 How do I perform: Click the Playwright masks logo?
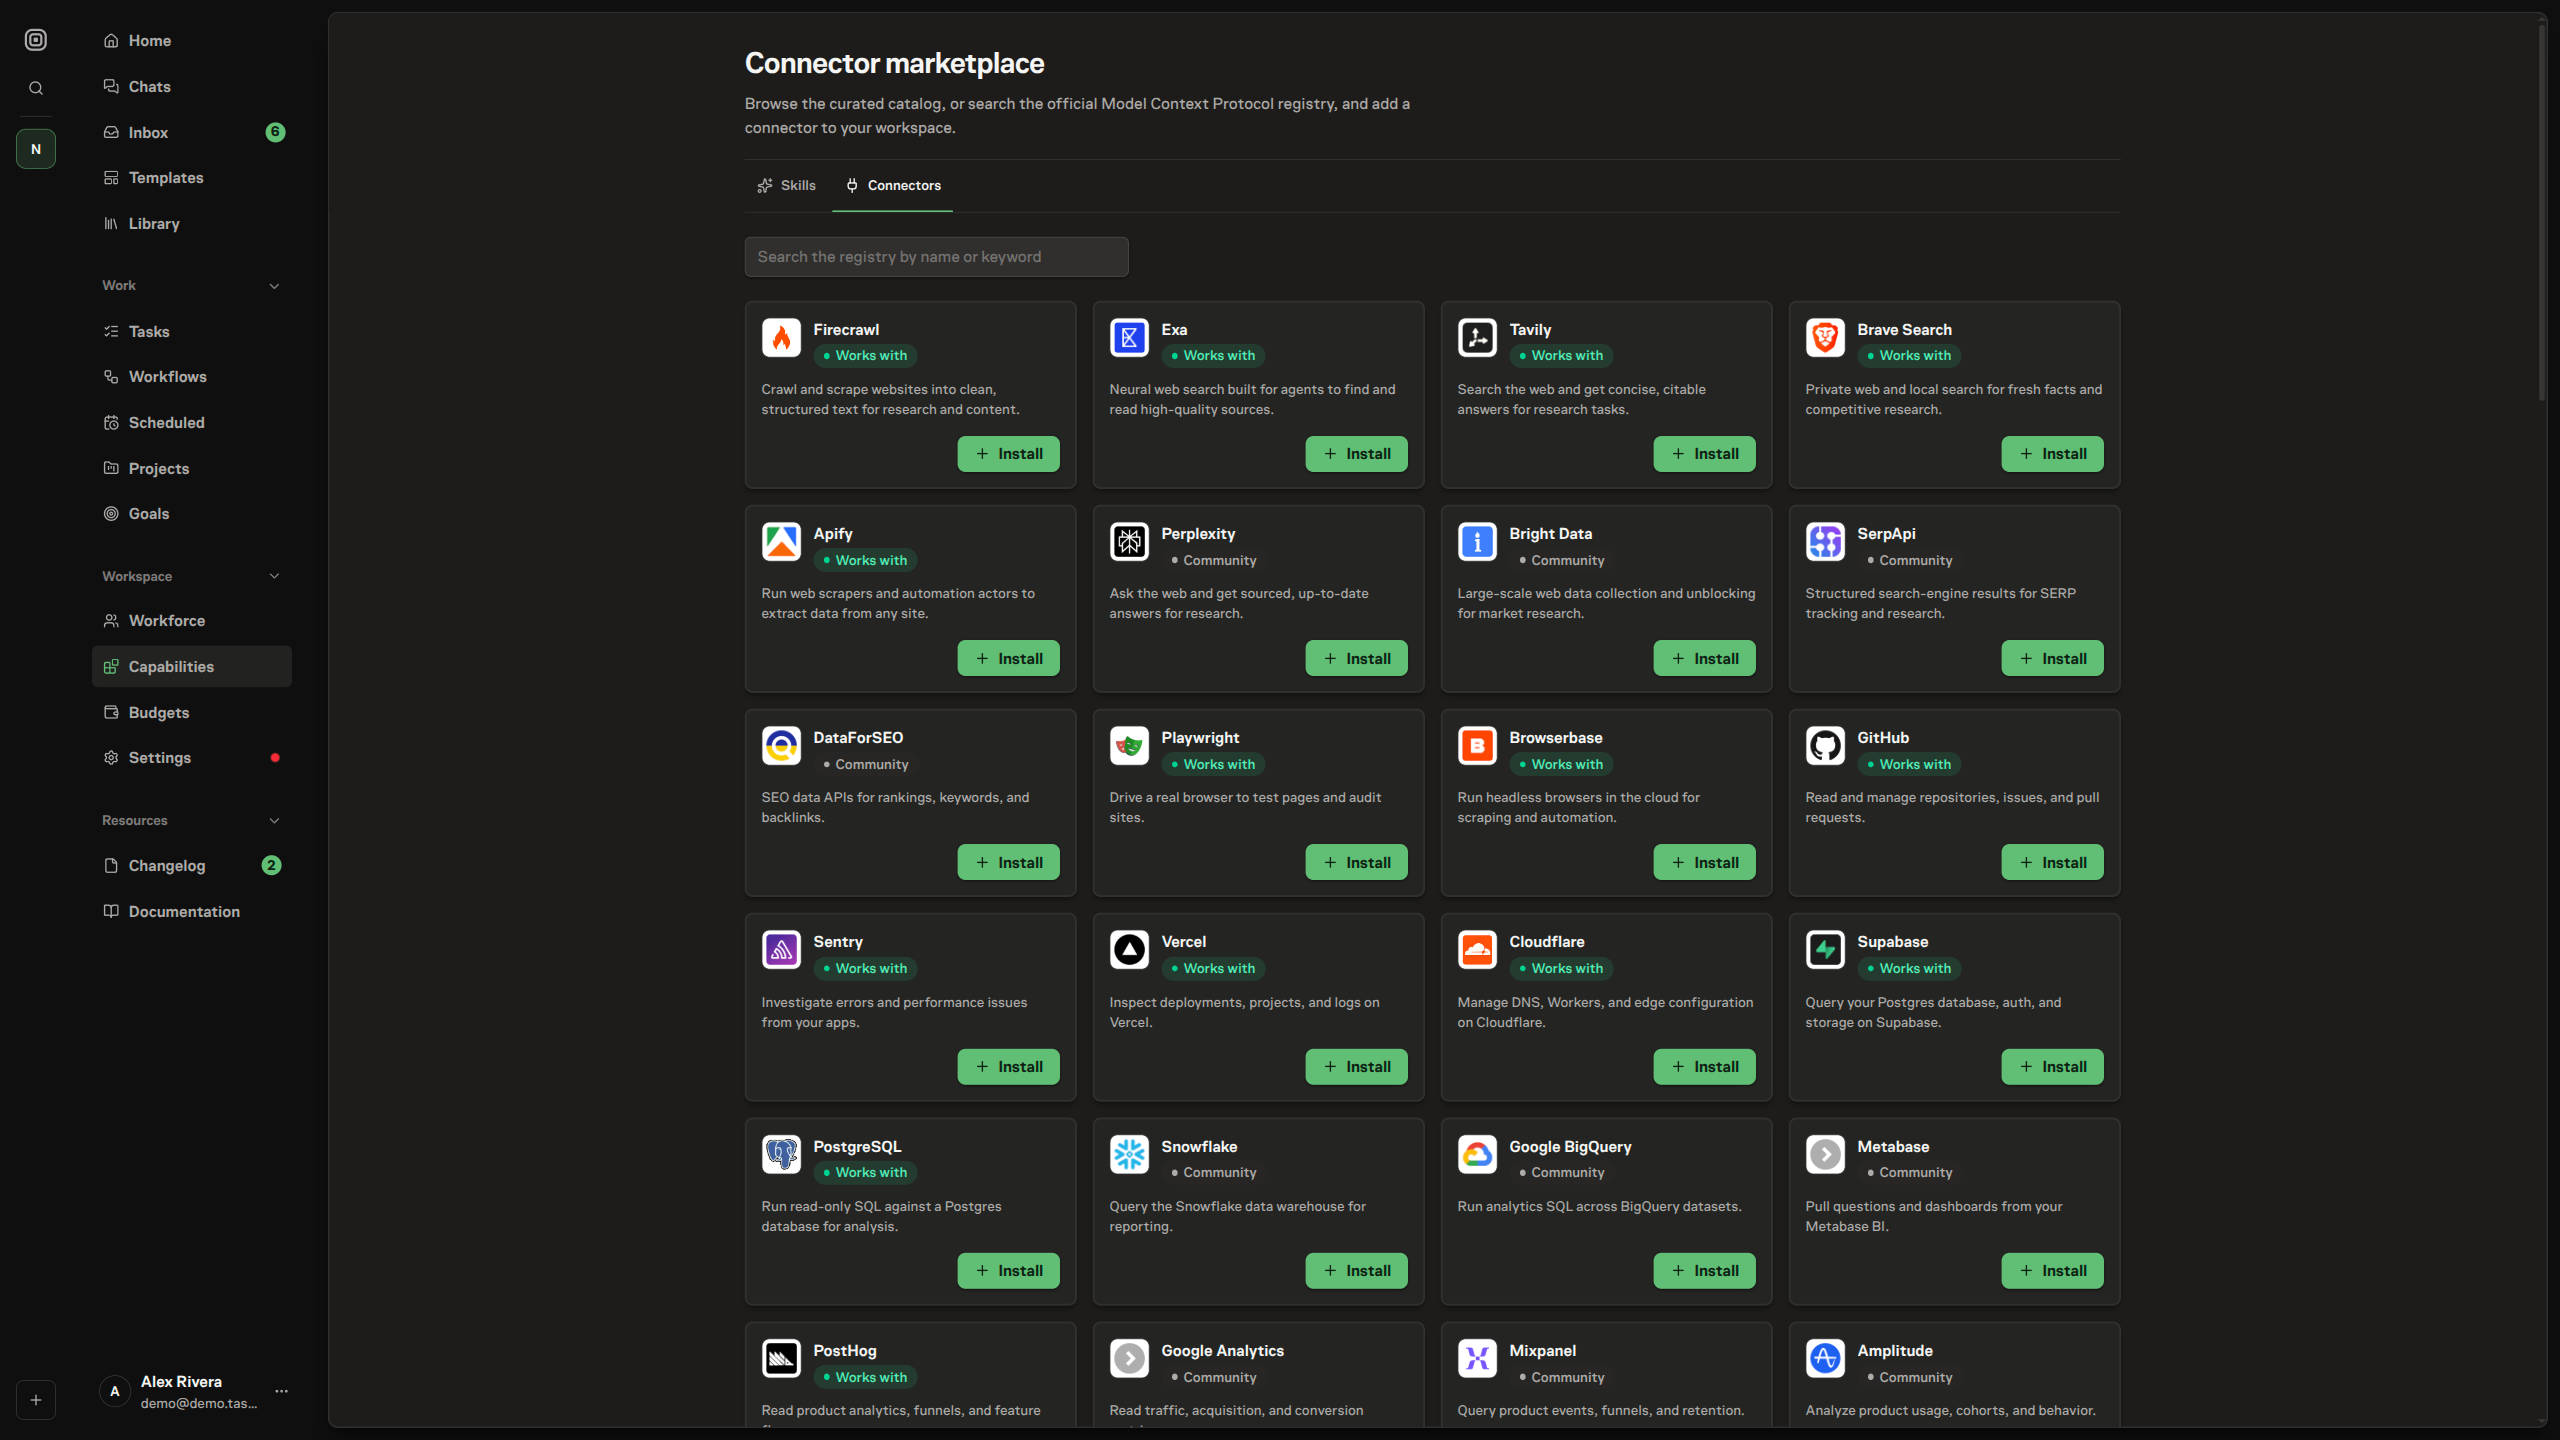(1129, 746)
